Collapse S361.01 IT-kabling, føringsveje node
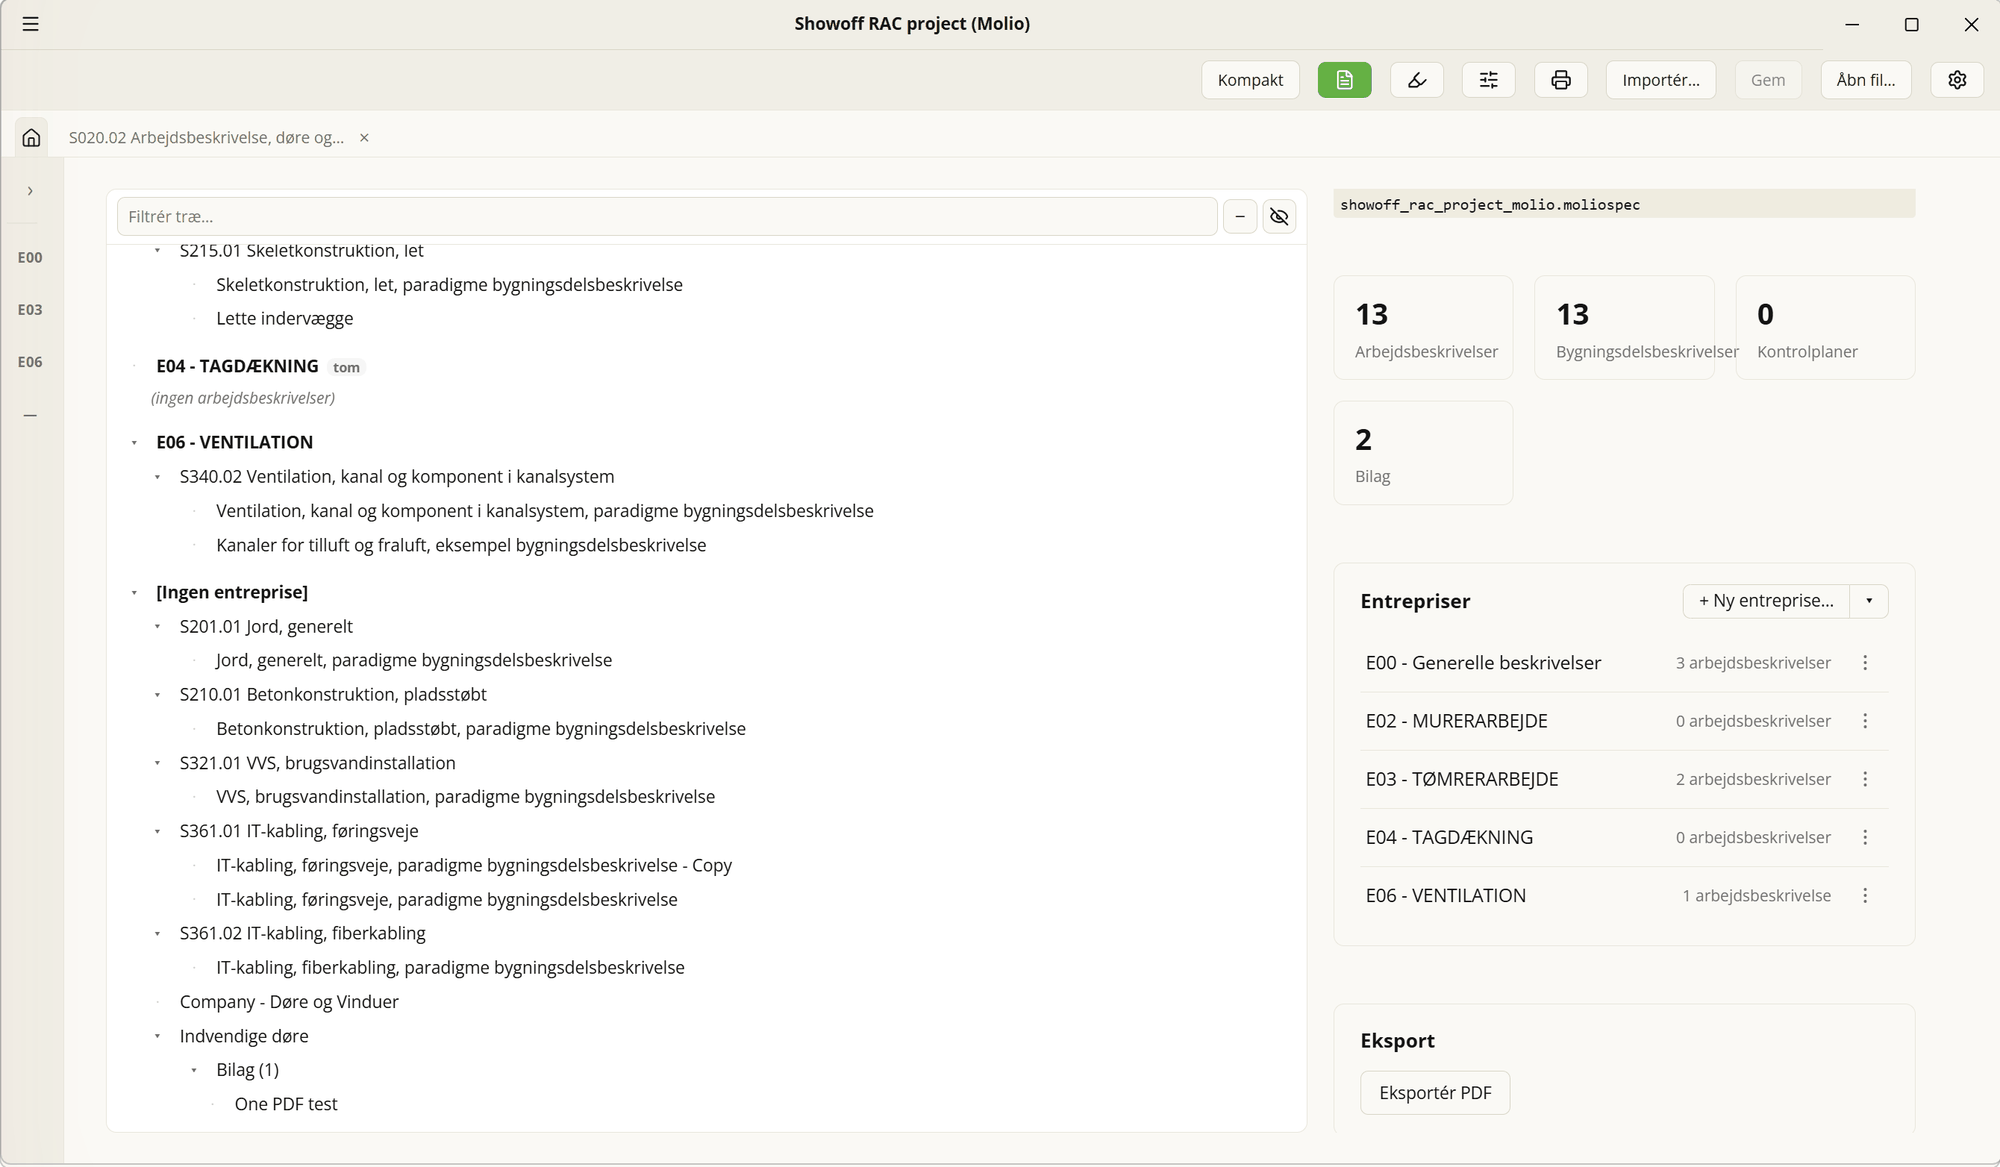 coord(157,831)
